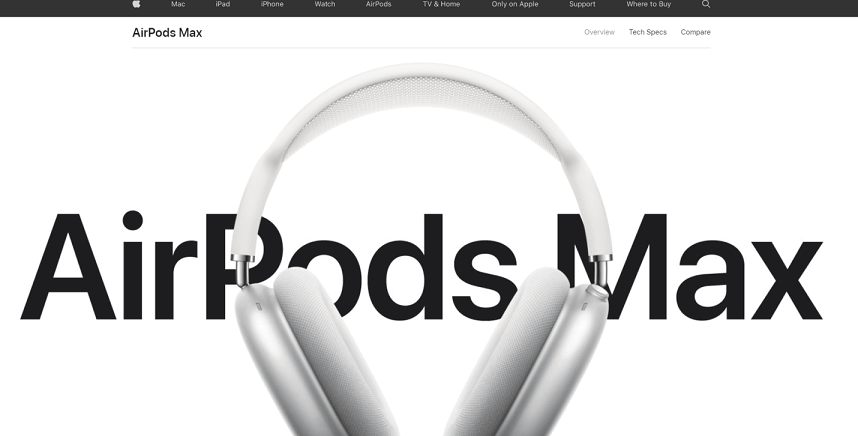Go to Where to Buy
This screenshot has height=436, width=858.
[648, 4]
